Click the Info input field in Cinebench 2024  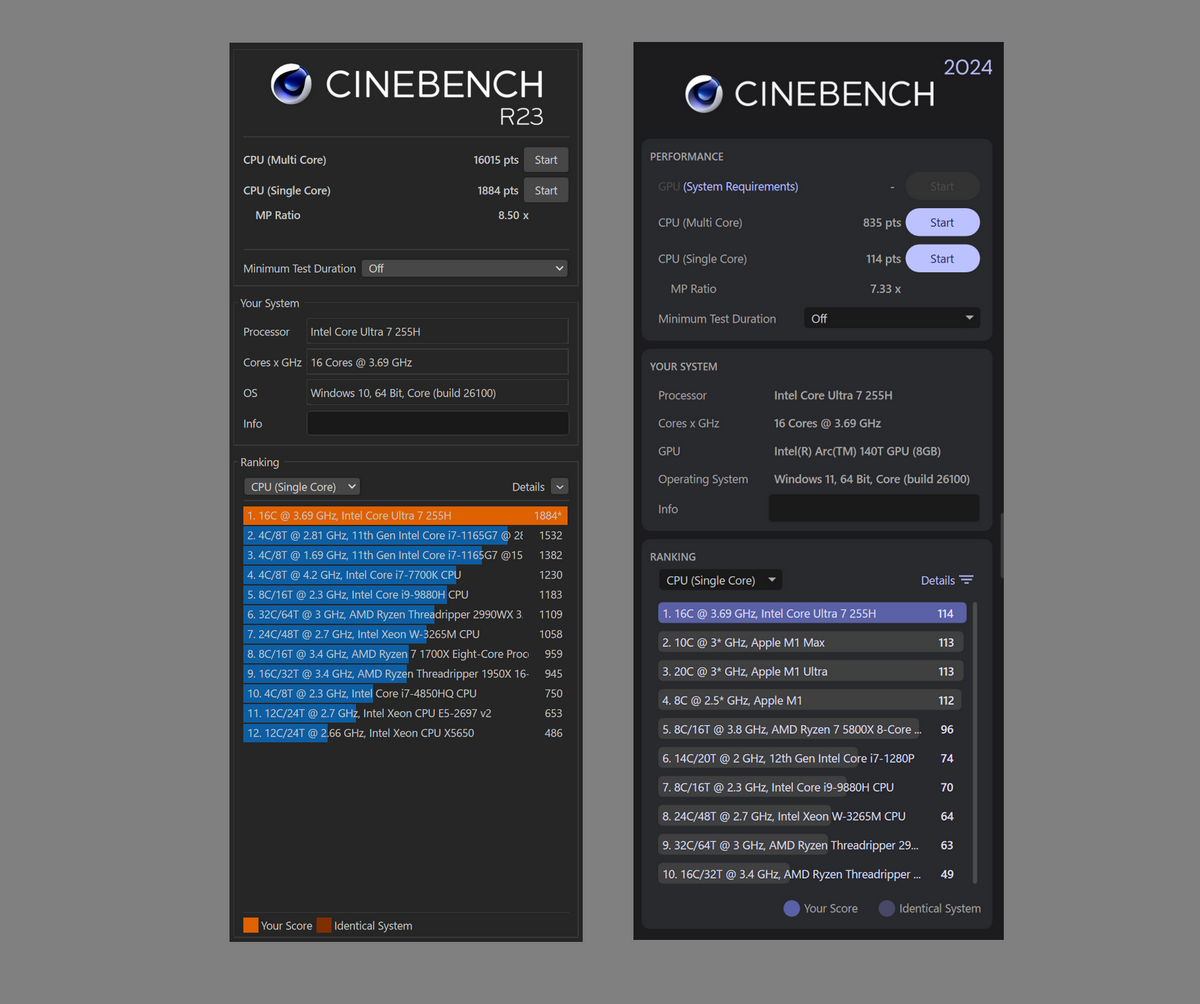pyautogui.click(x=874, y=509)
